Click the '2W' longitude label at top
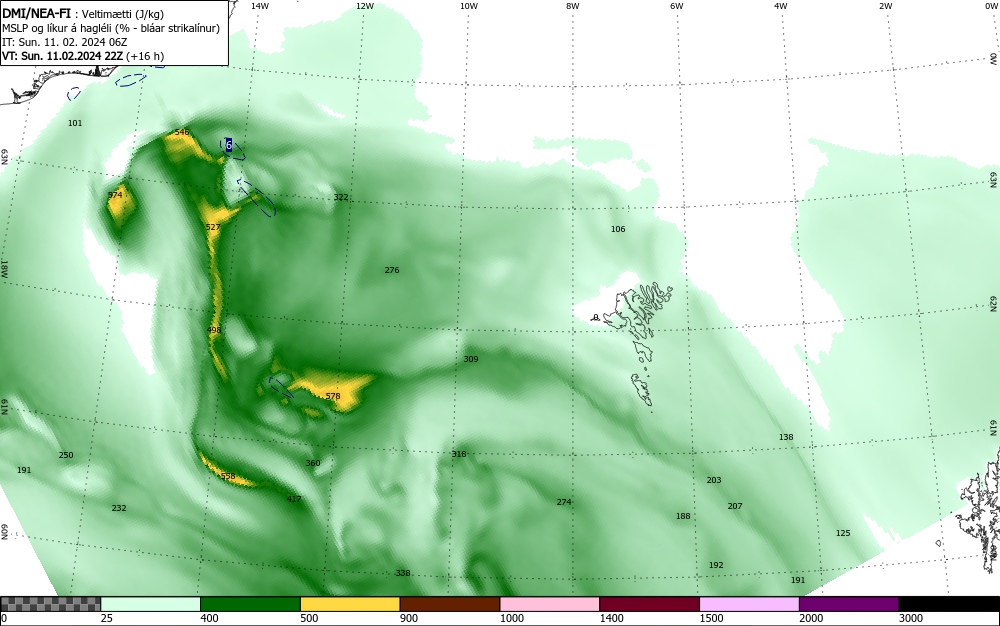The height and width of the screenshot is (626, 1000). click(885, 6)
